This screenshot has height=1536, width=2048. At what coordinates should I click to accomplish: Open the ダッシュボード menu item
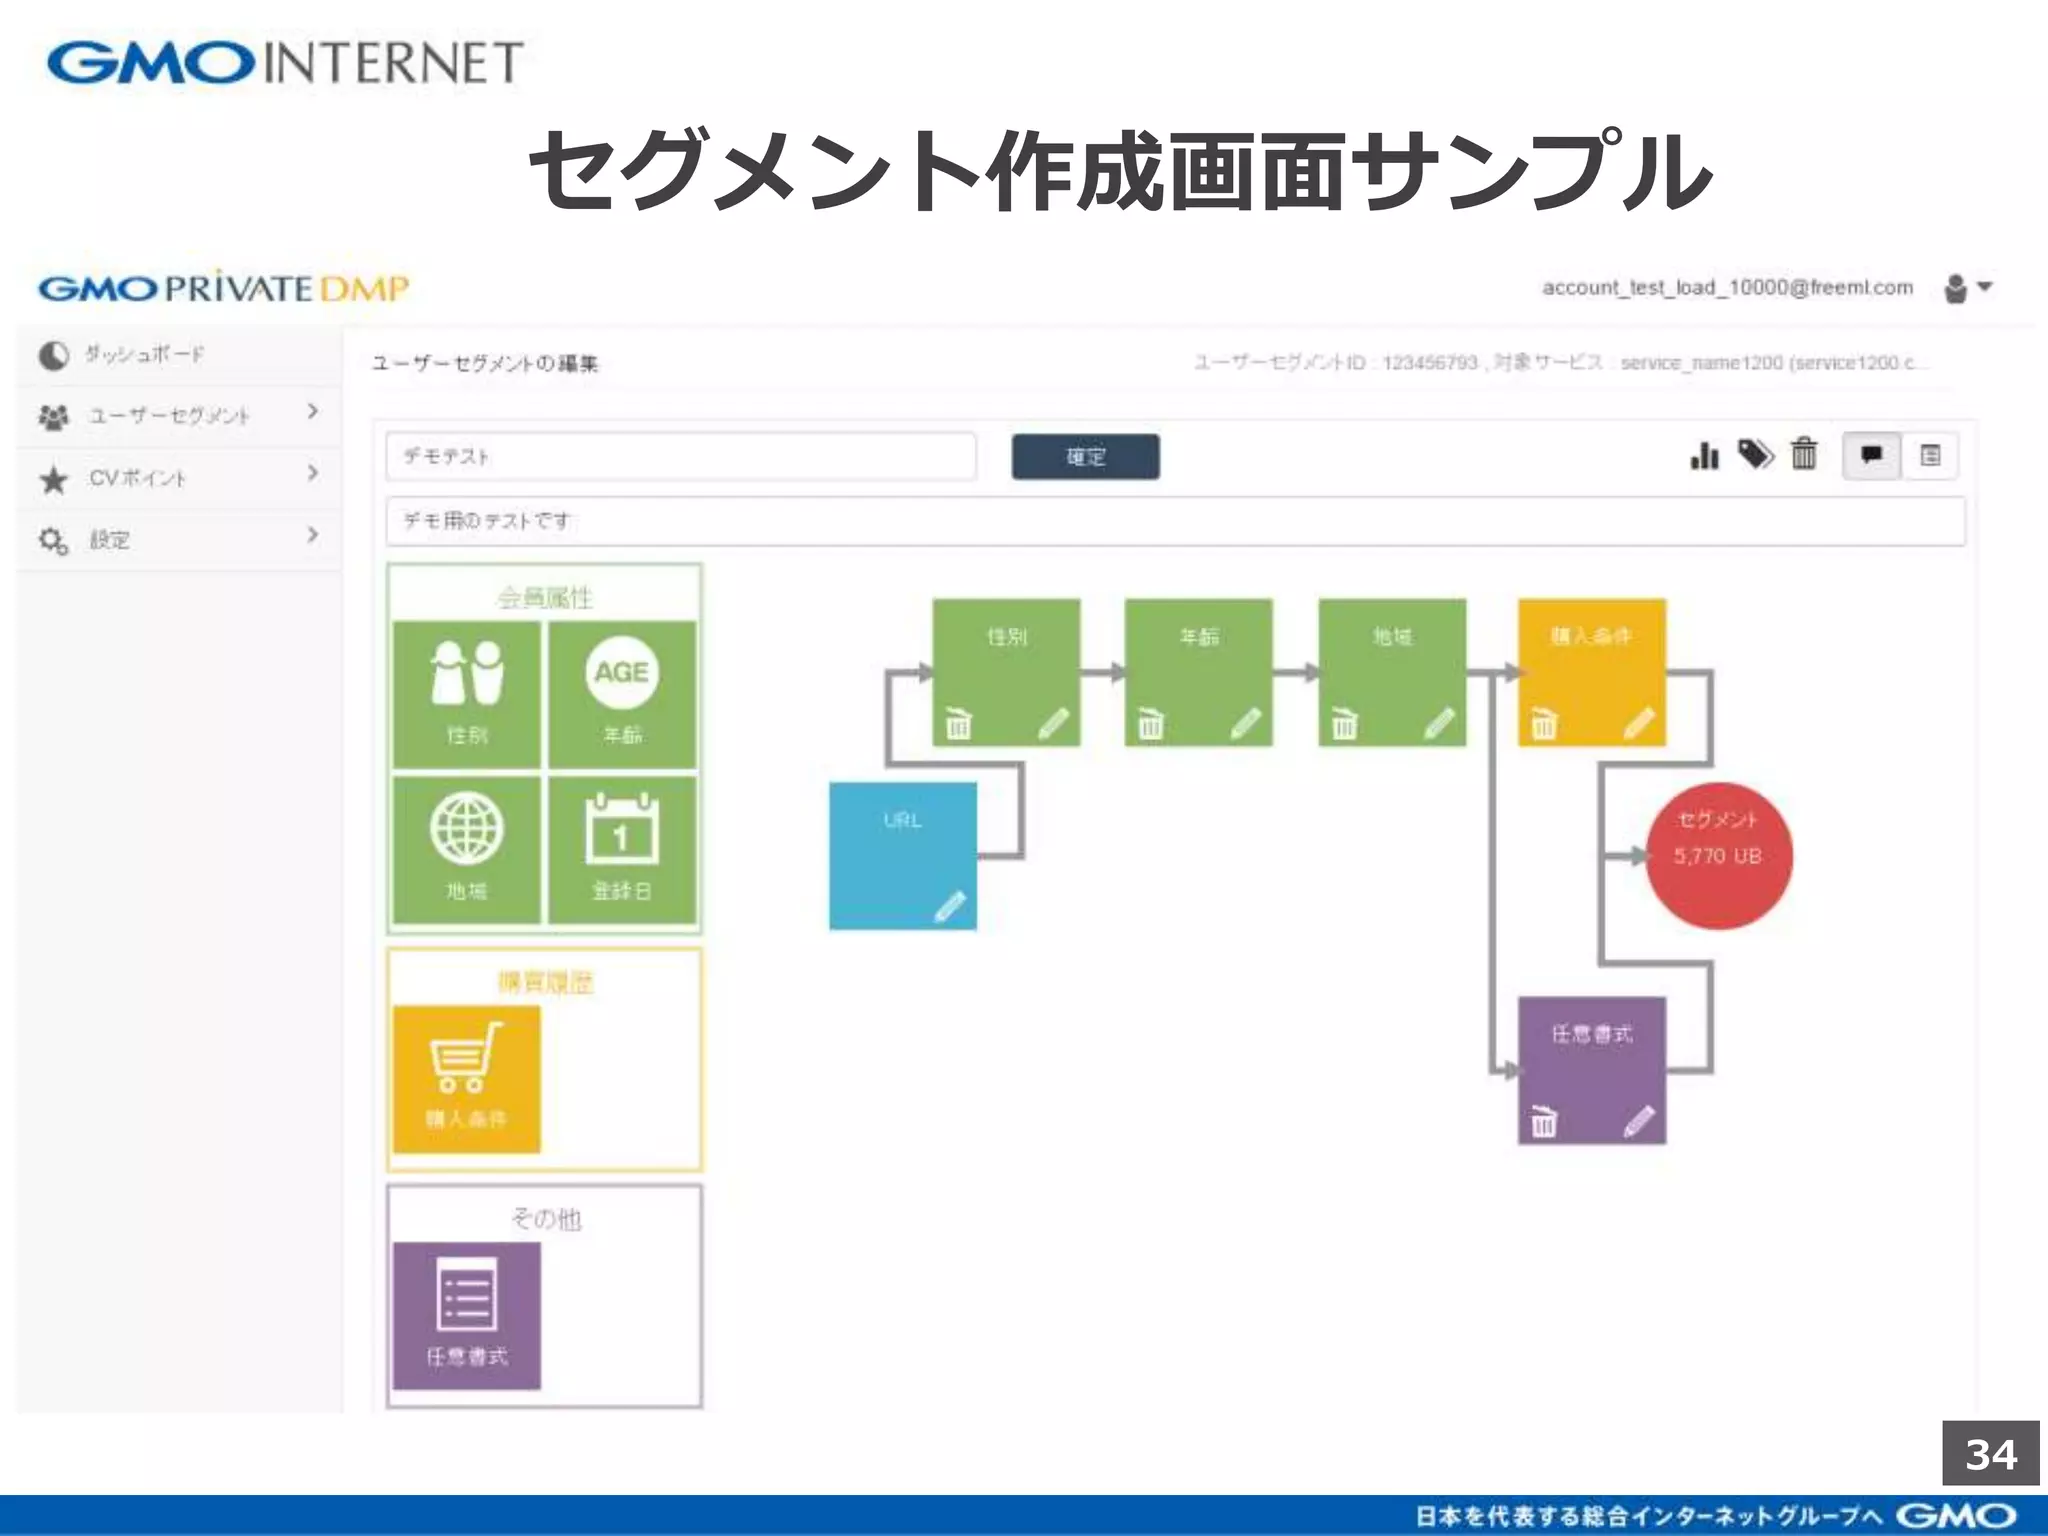point(145,354)
